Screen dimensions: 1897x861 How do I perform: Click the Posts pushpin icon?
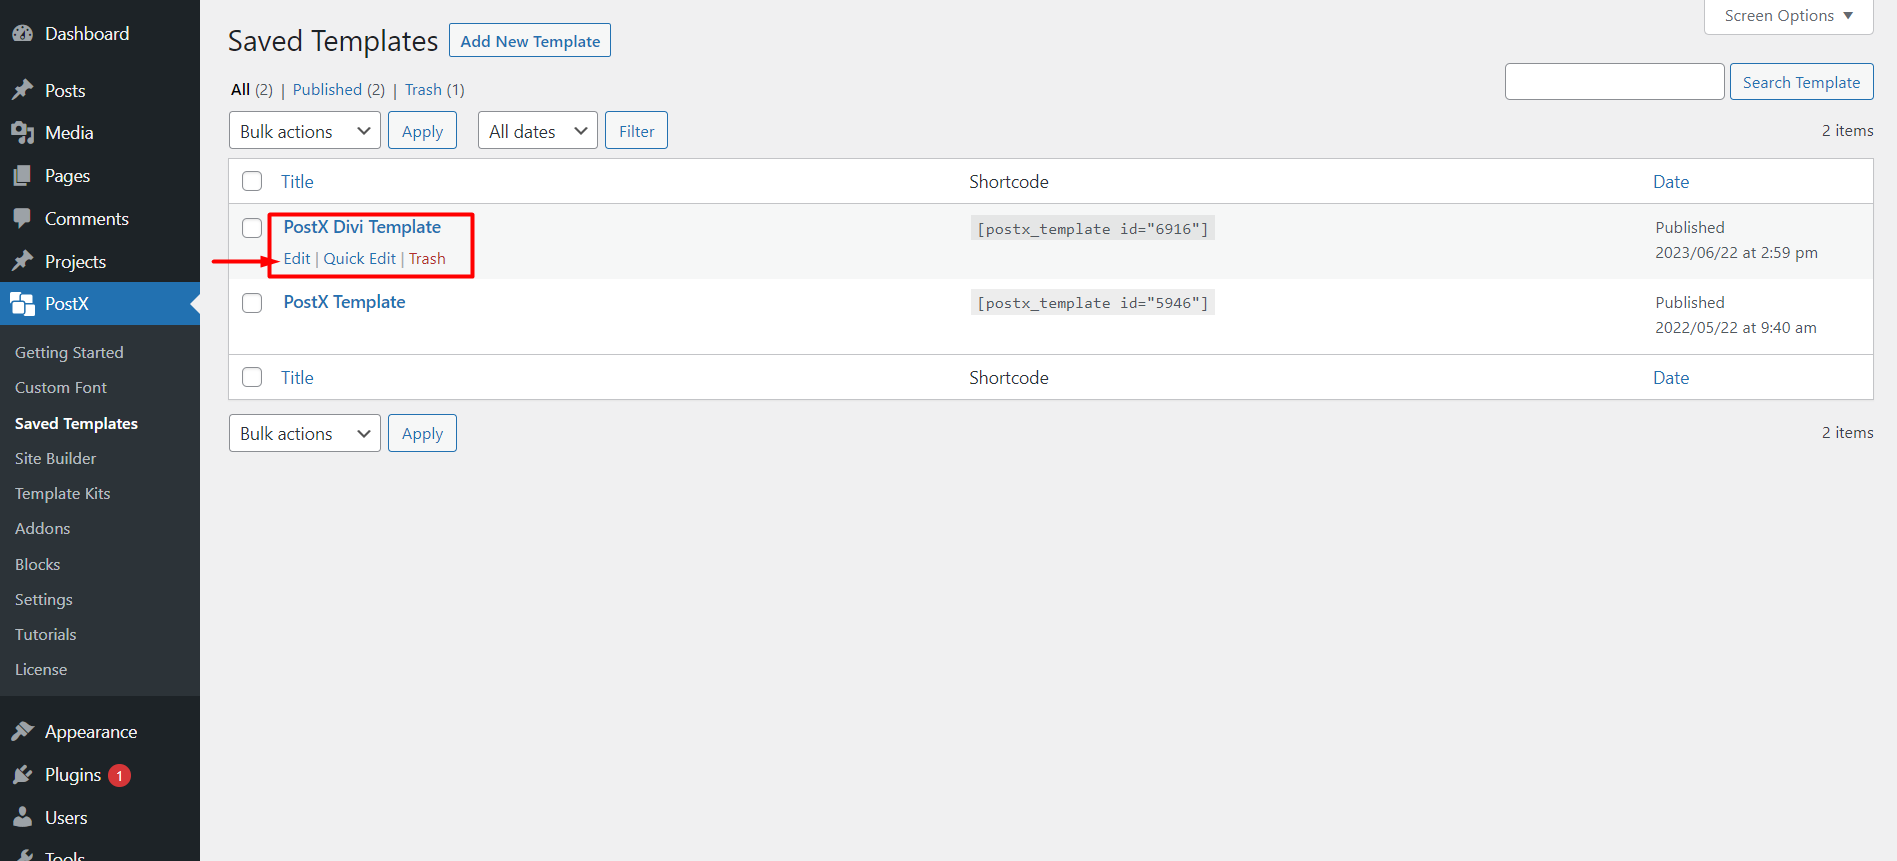[x=22, y=91]
